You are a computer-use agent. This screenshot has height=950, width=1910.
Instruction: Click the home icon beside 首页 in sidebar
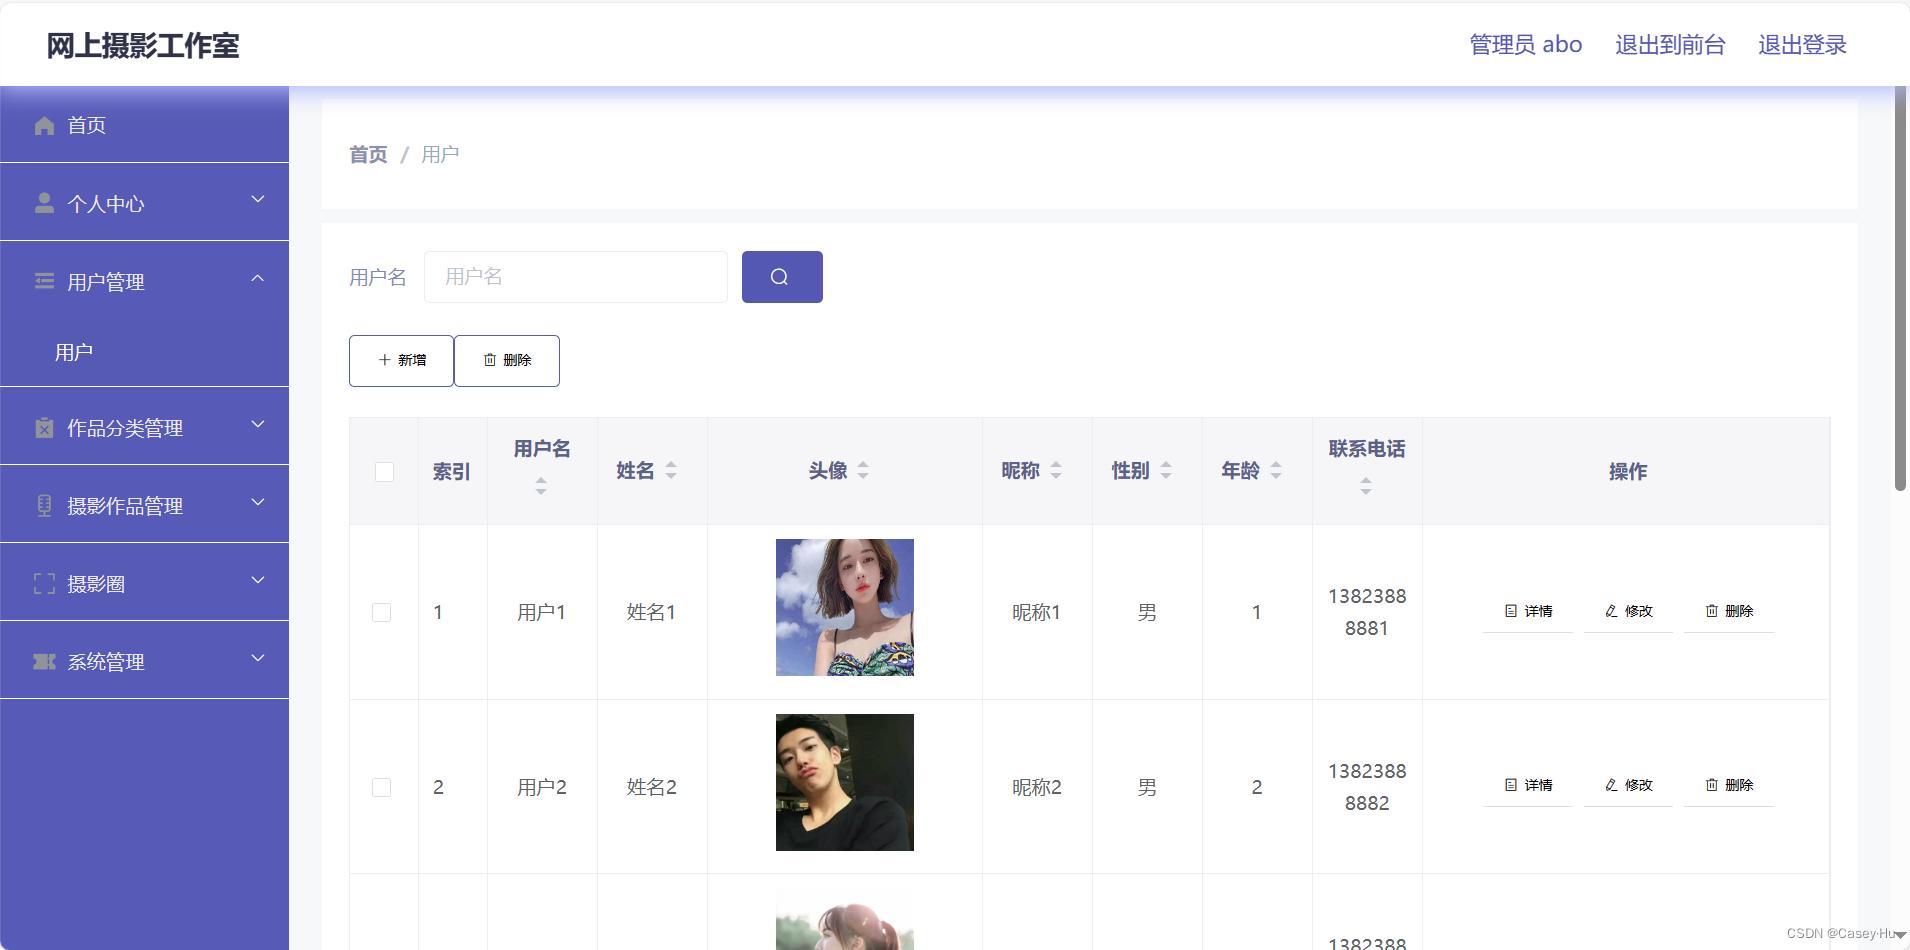tap(44, 125)
